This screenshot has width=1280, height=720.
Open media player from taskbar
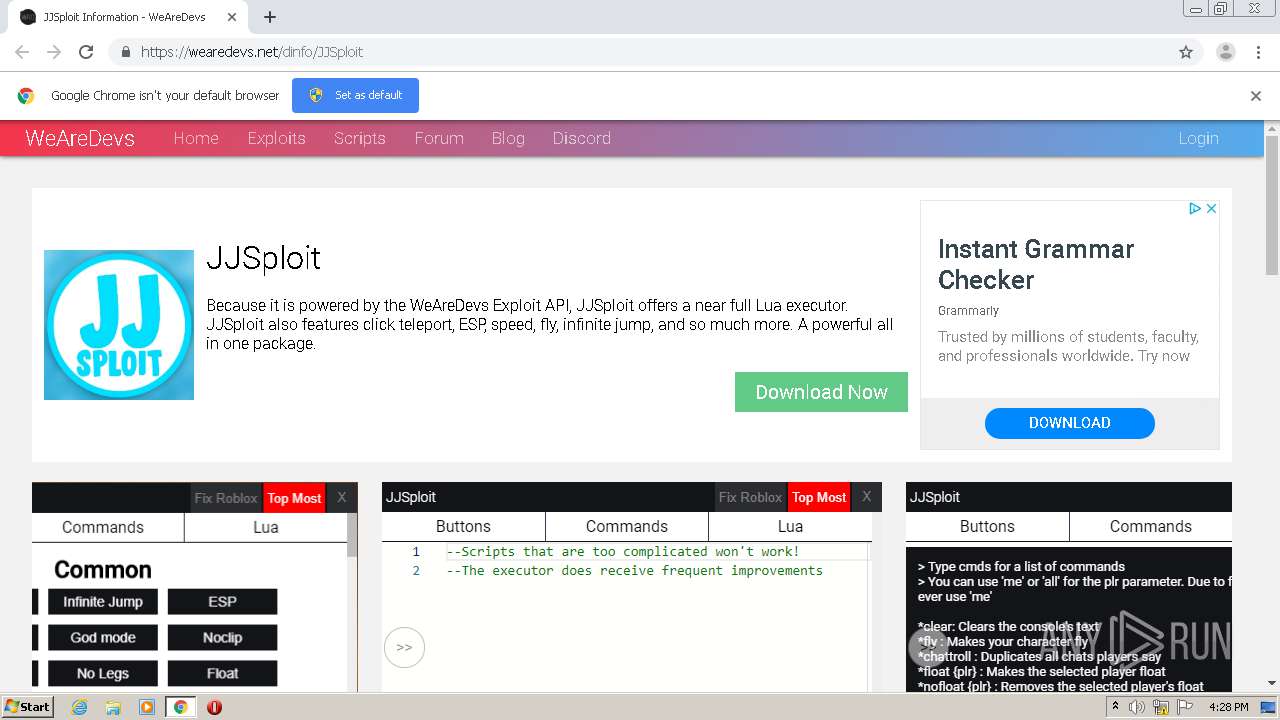147,707
